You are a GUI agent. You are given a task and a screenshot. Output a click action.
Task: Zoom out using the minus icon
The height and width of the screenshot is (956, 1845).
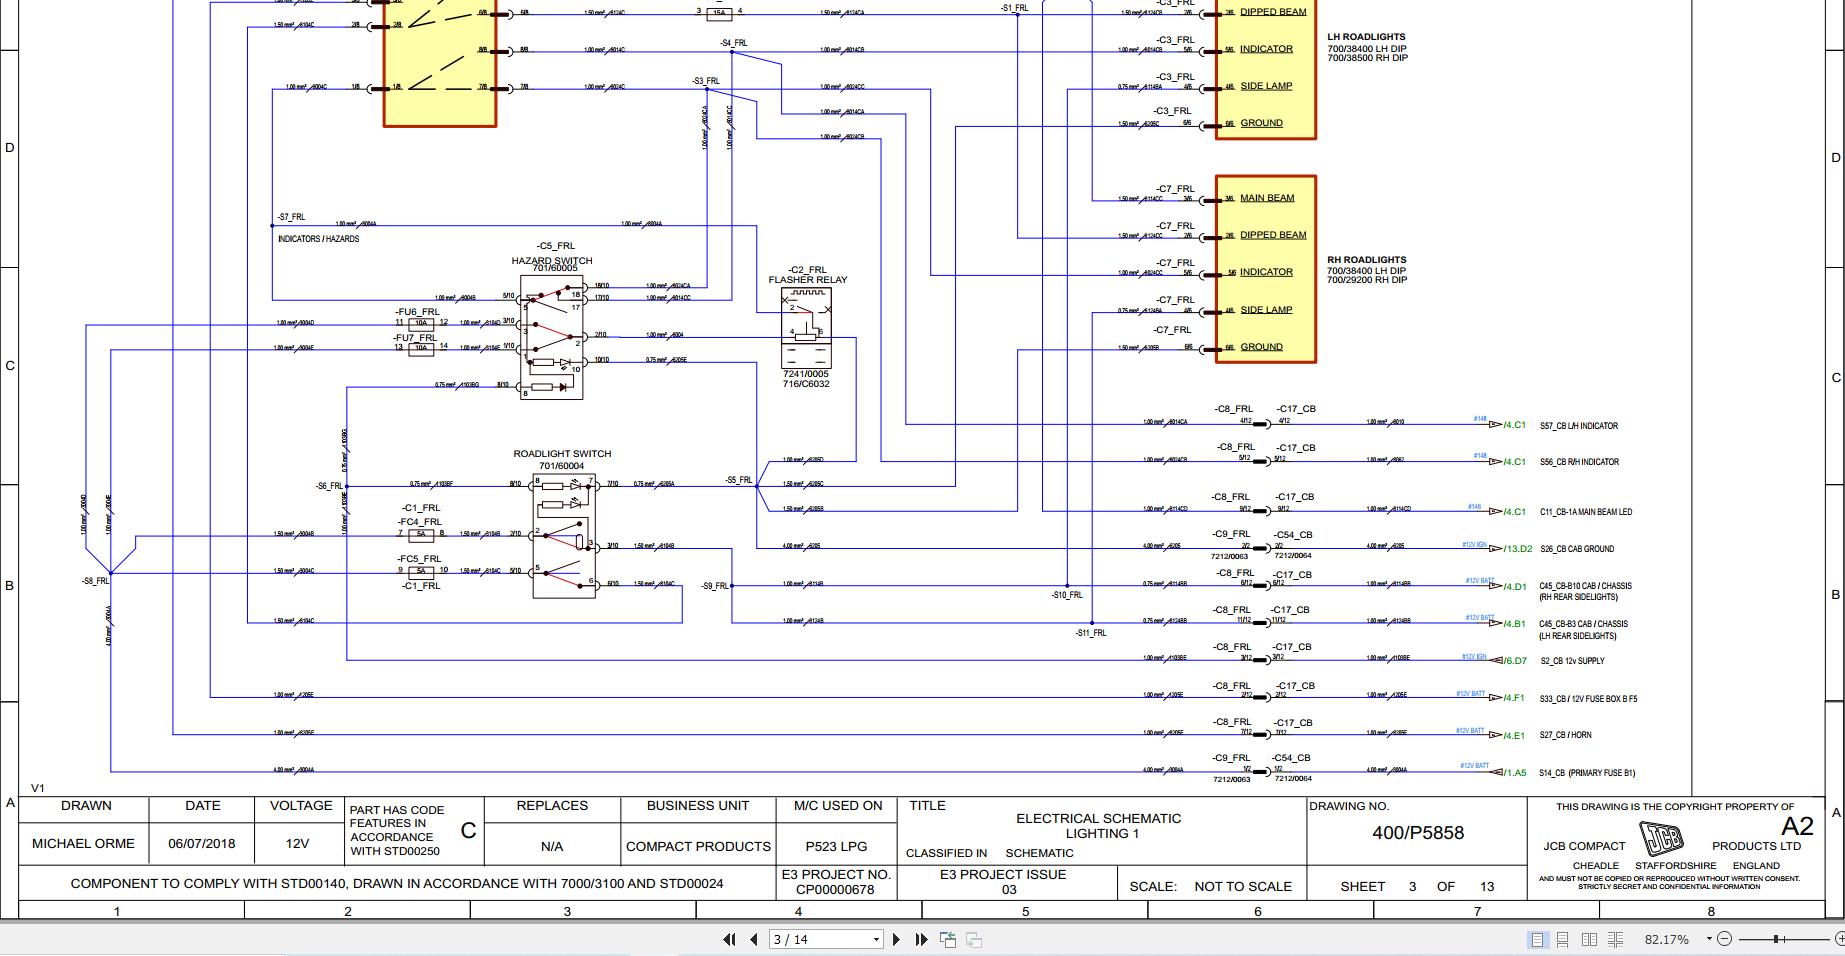1725,939
